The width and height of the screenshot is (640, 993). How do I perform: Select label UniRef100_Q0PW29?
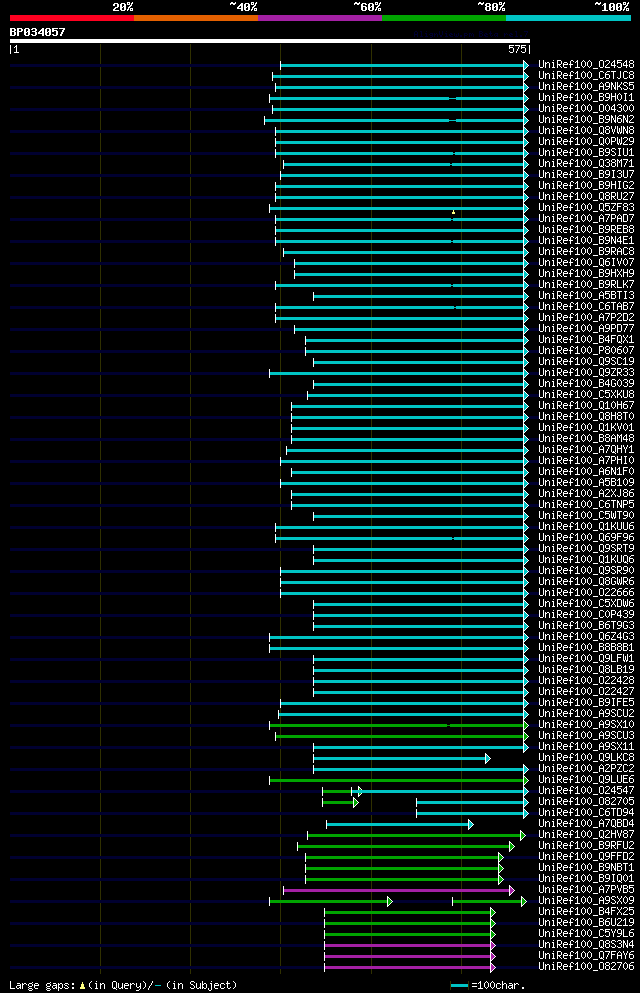click(586, 141)
